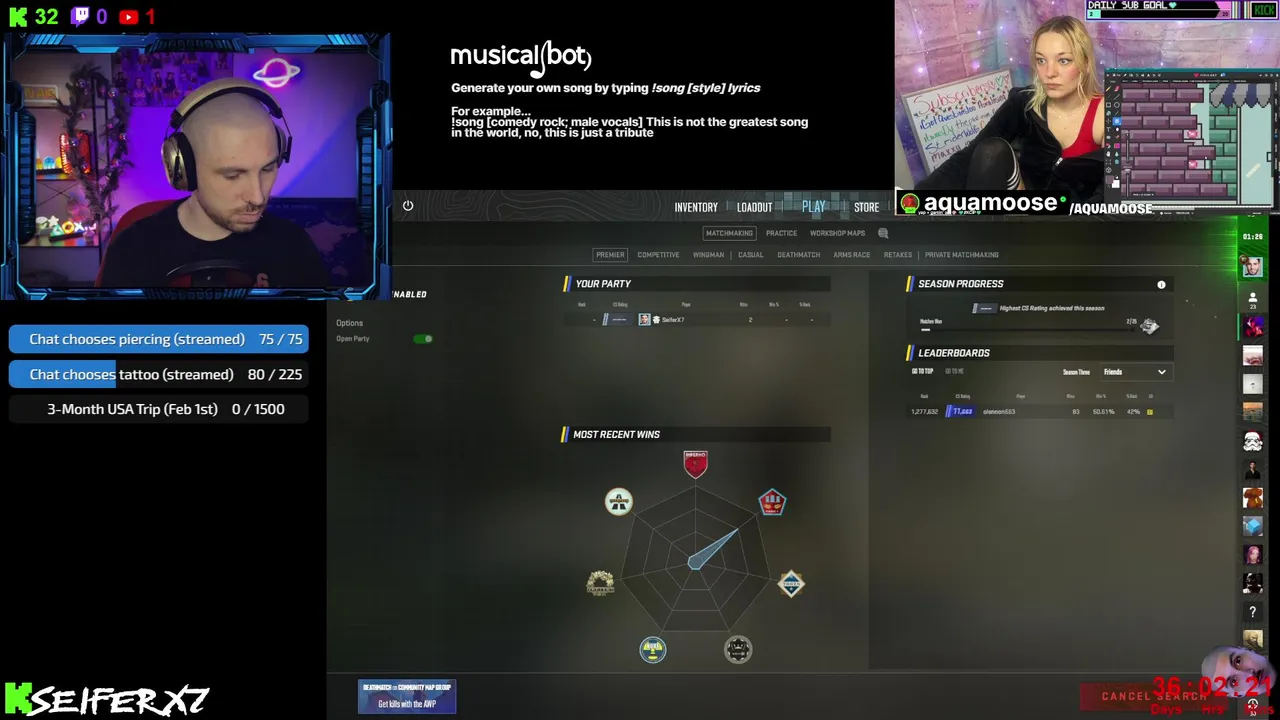Click '3-Month USA Trip (Feb 1st)' goal

click(159, 409)
